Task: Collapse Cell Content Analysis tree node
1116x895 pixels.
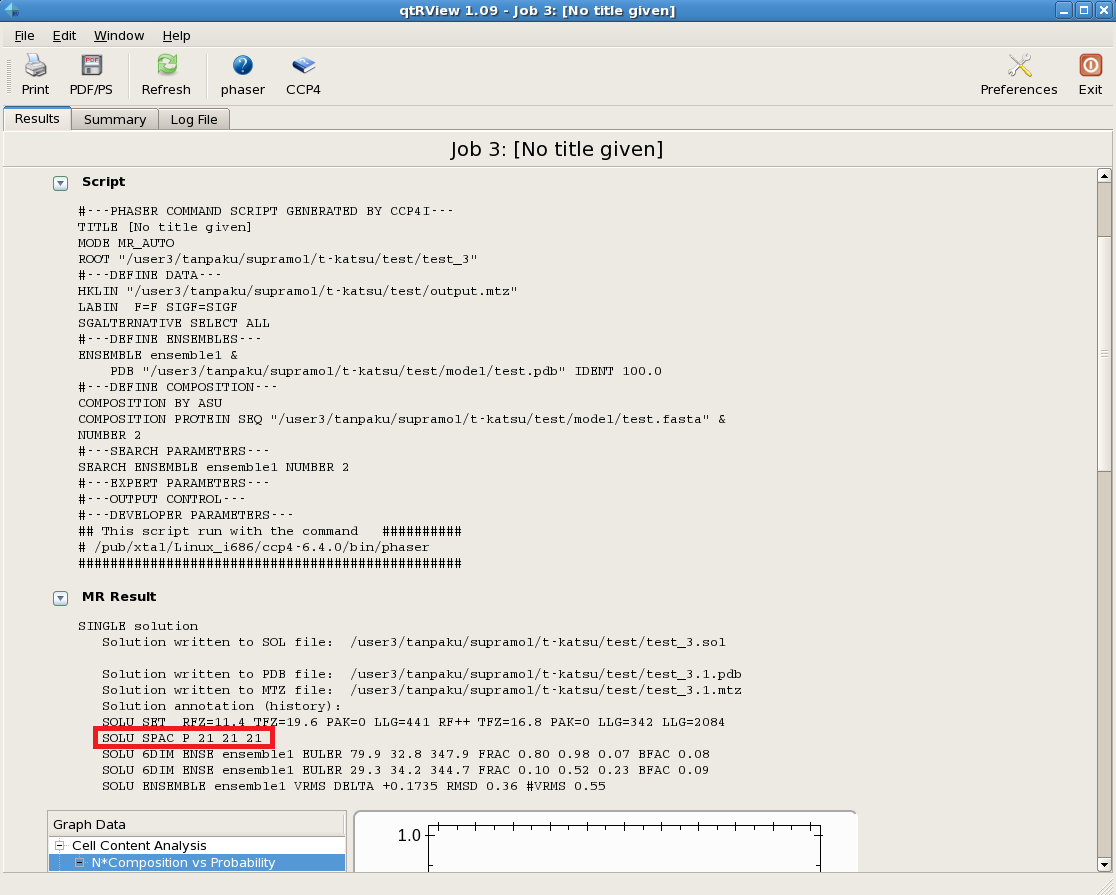Action: [61, 846]
